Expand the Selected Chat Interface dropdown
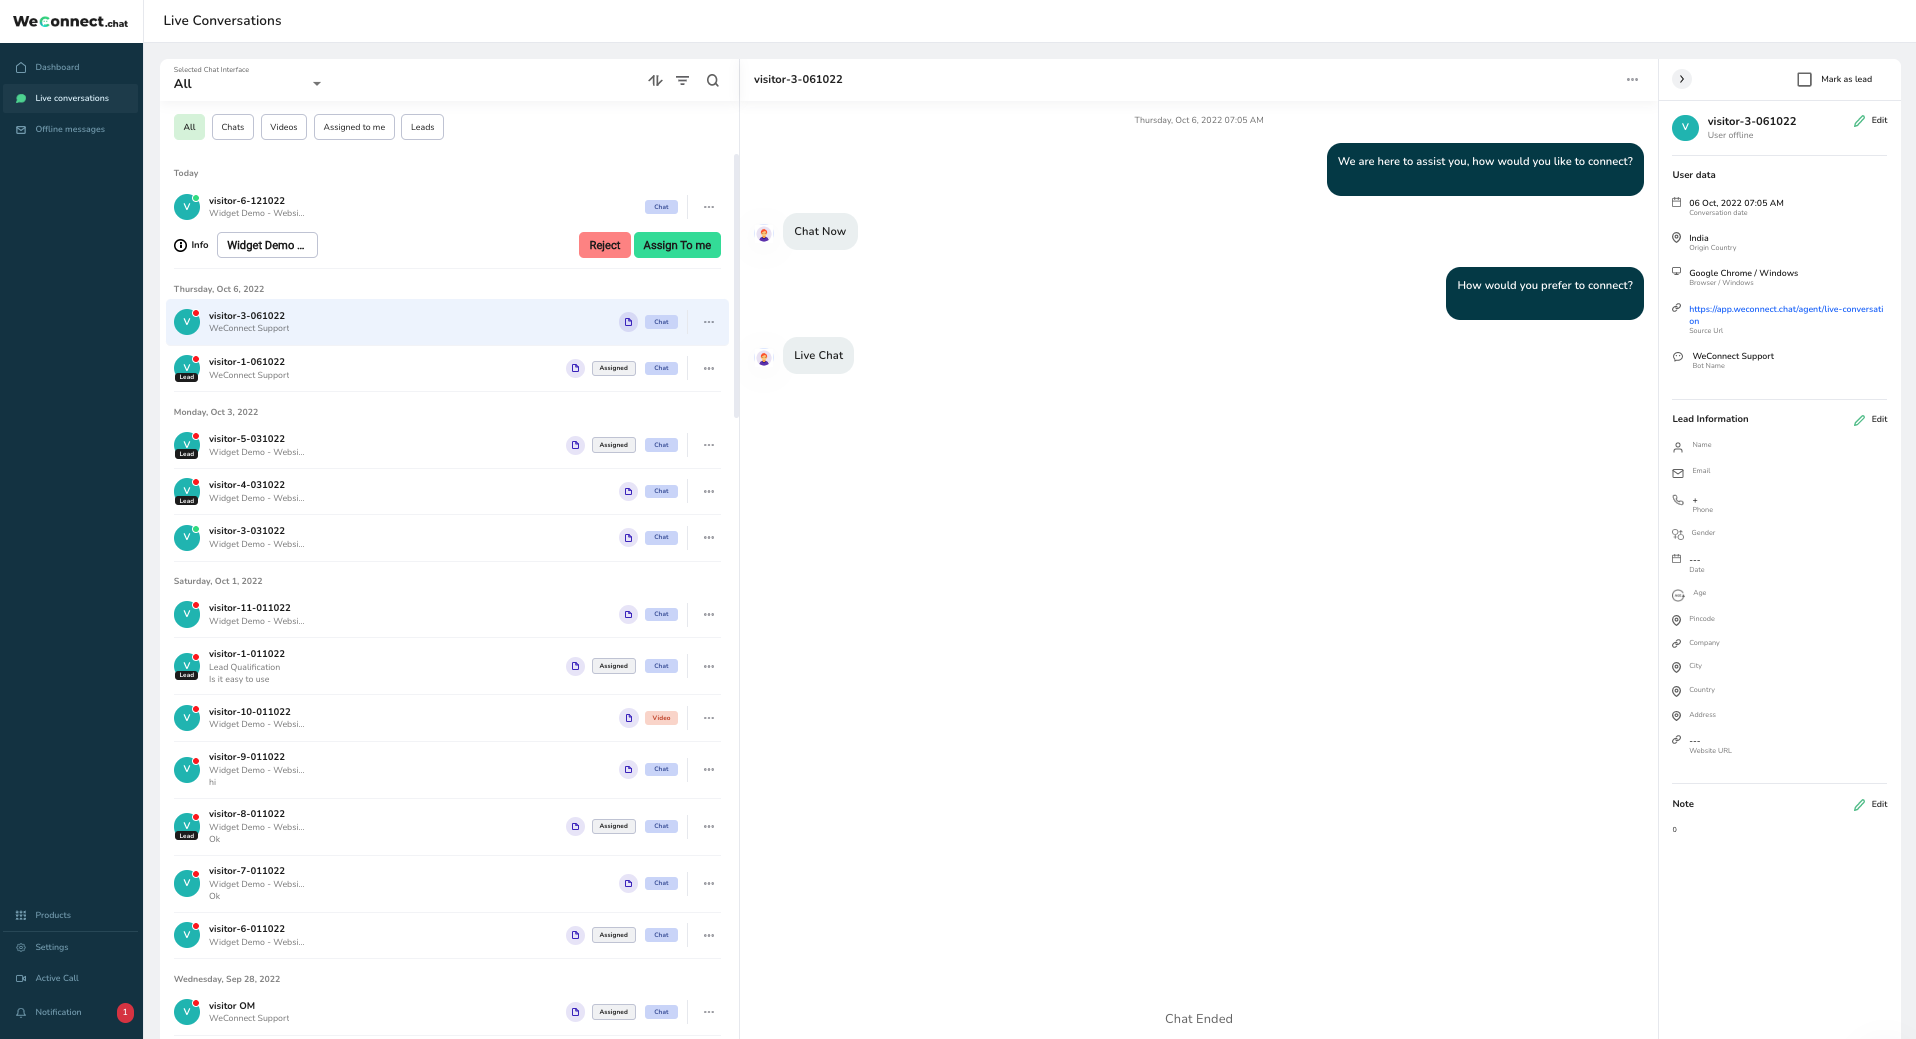Viewport: 1916px width, 1039px height. [x=247, y=79]
